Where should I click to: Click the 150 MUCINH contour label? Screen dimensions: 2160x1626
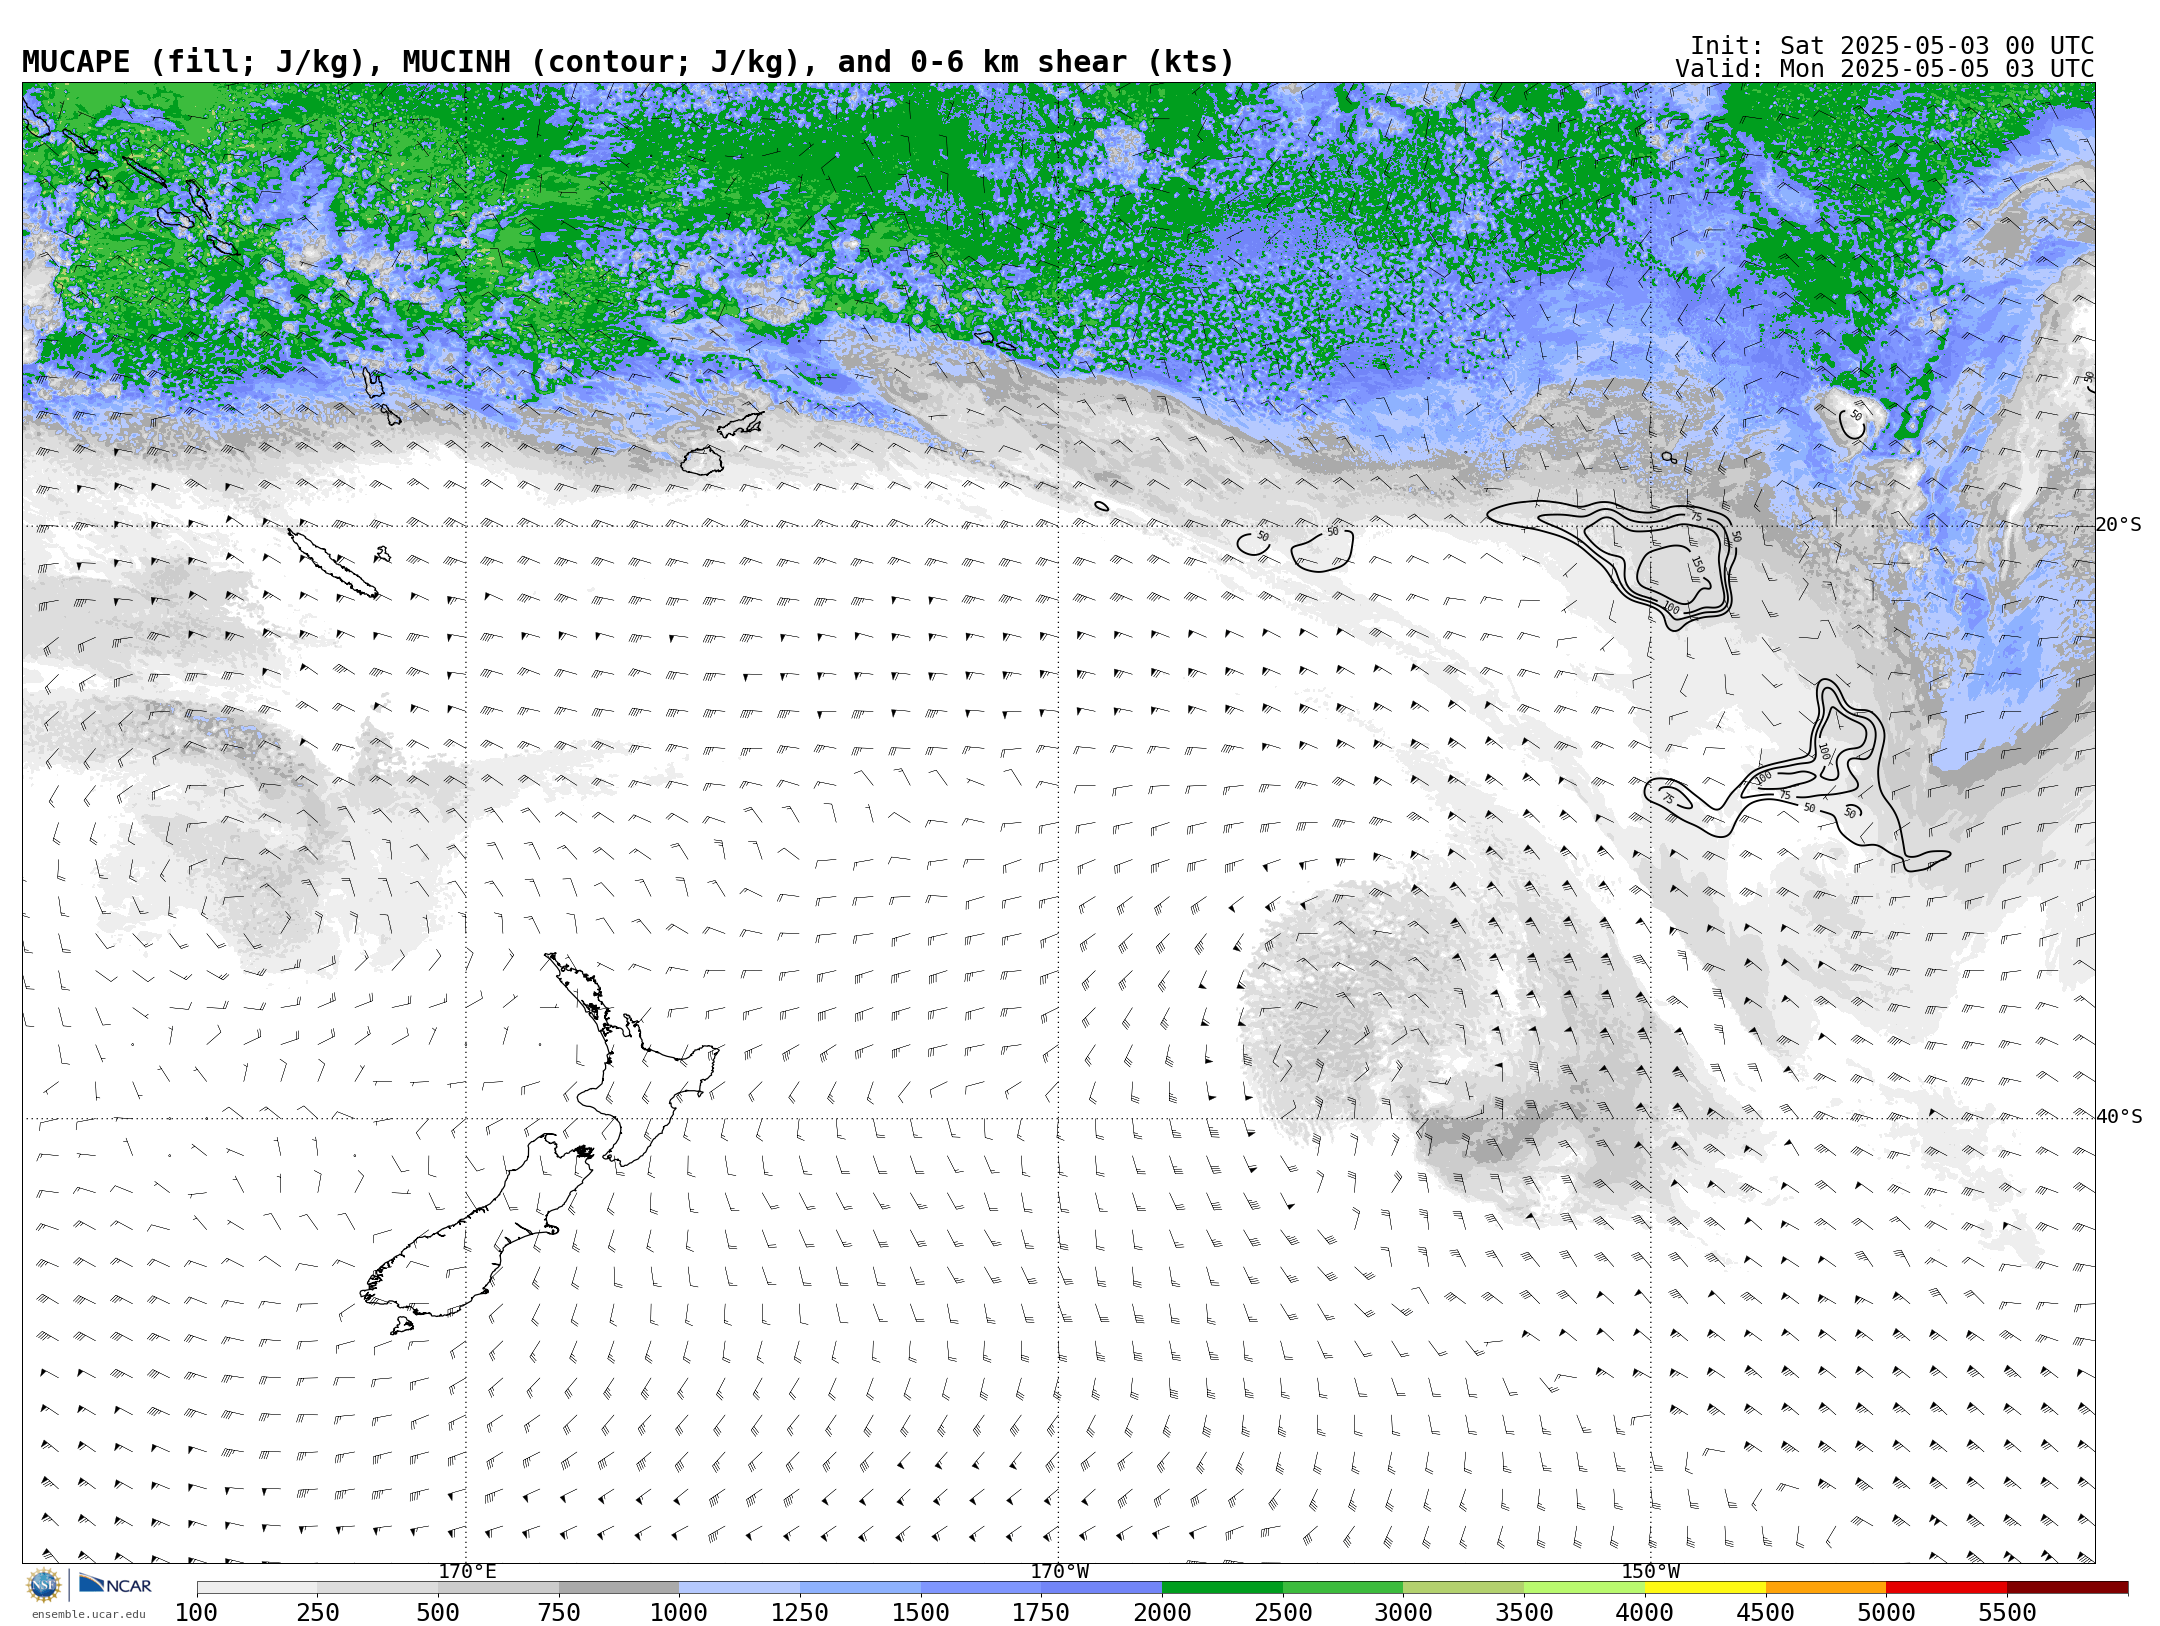(1697, 565)
